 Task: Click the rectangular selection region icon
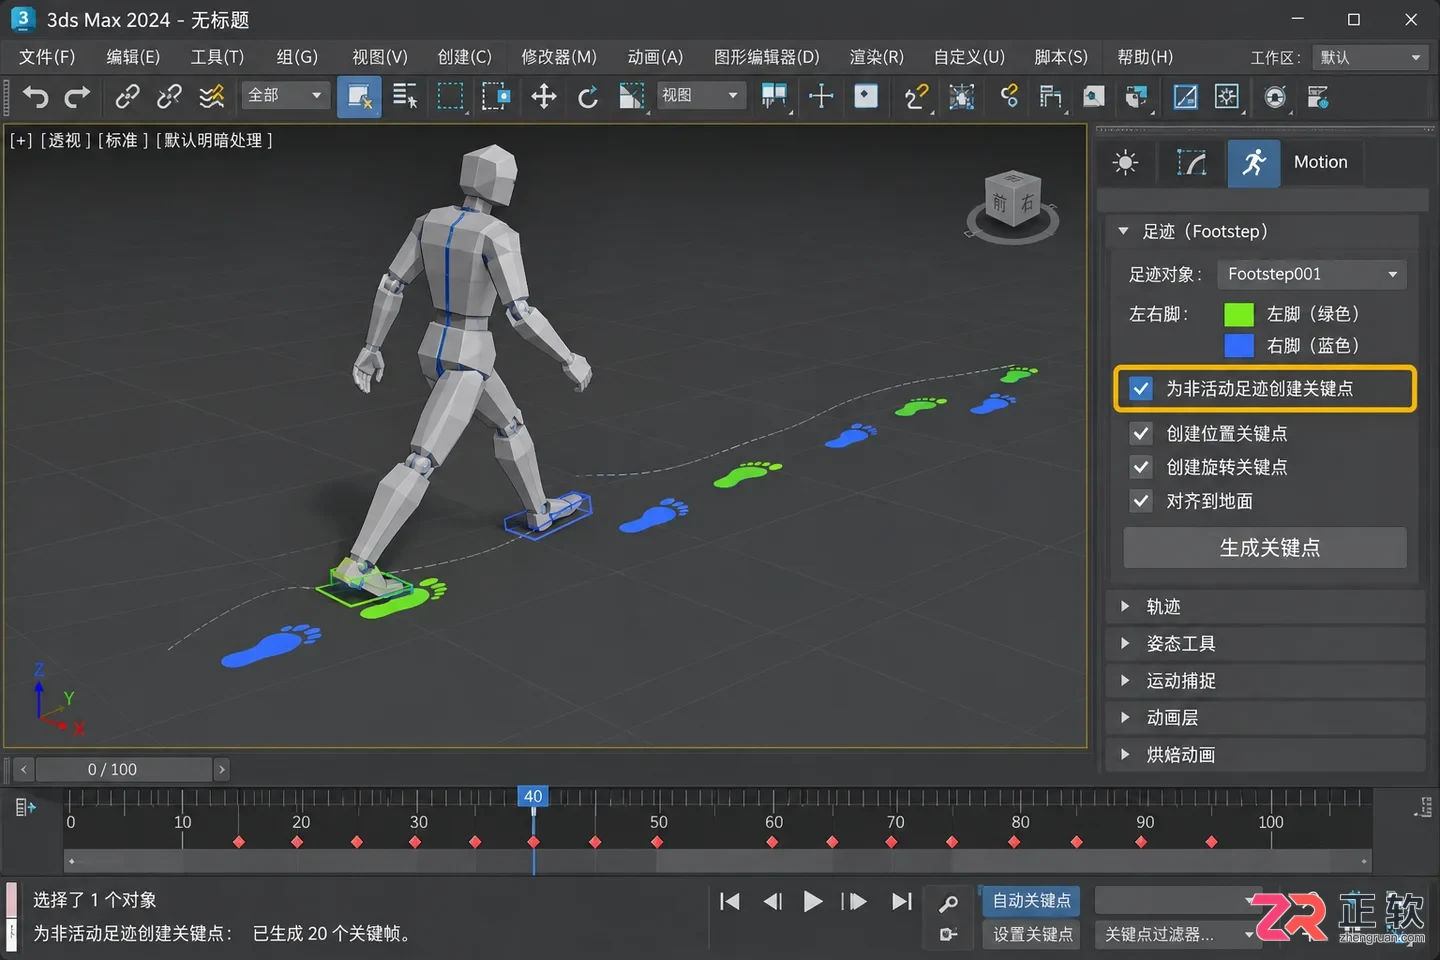(x=450, y=97)
